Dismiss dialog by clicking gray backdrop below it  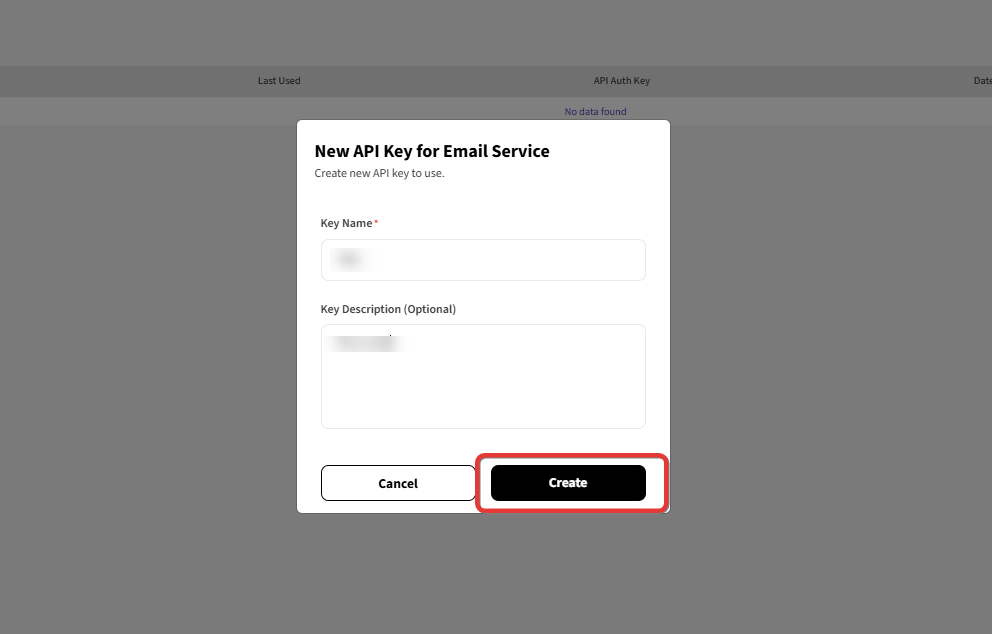coord(483,573)
